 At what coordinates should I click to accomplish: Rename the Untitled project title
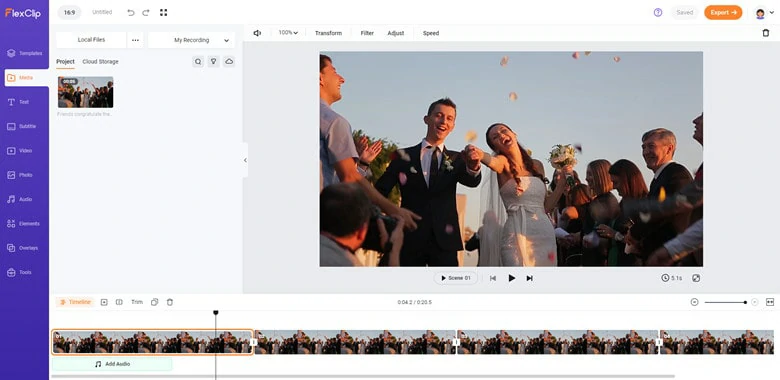(102, 12)
